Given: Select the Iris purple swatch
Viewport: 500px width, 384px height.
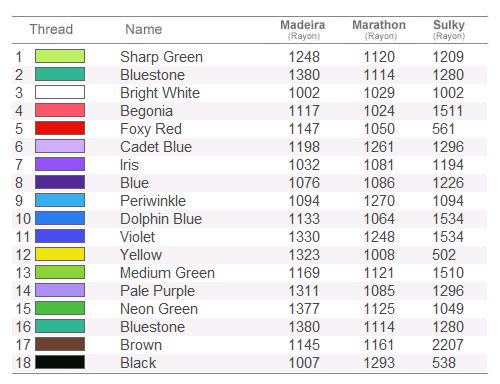Looking at the screenshot, I should (60, 164).
